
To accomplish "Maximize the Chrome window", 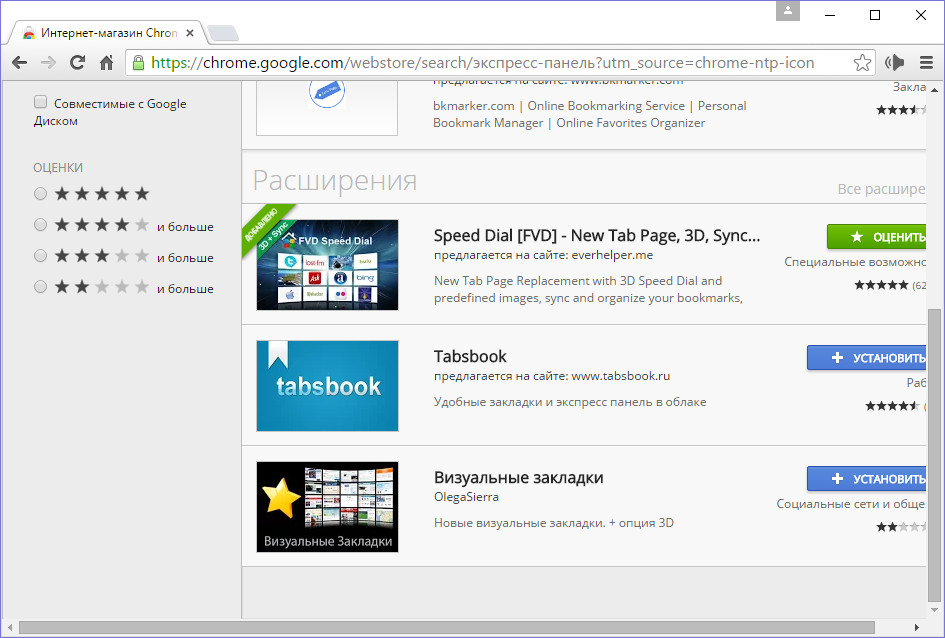I will [875, 15].
